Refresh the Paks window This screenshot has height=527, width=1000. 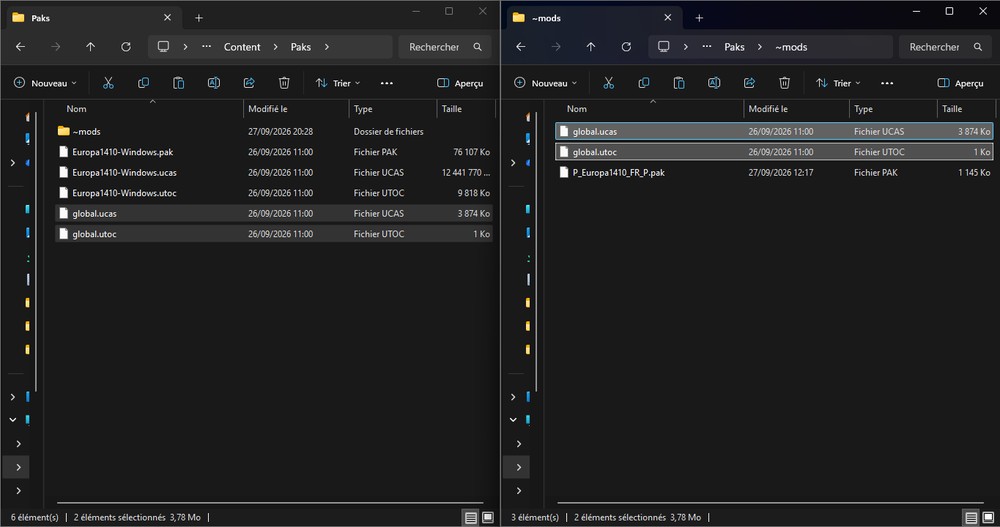coord(126,47)
